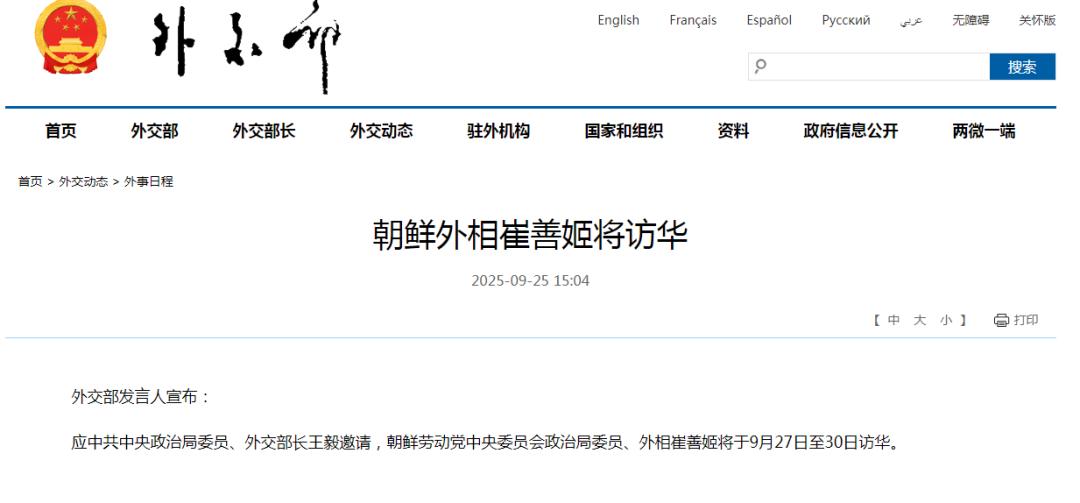
Task: Click the 打印 print link
Action: [x=1026, y=320]
